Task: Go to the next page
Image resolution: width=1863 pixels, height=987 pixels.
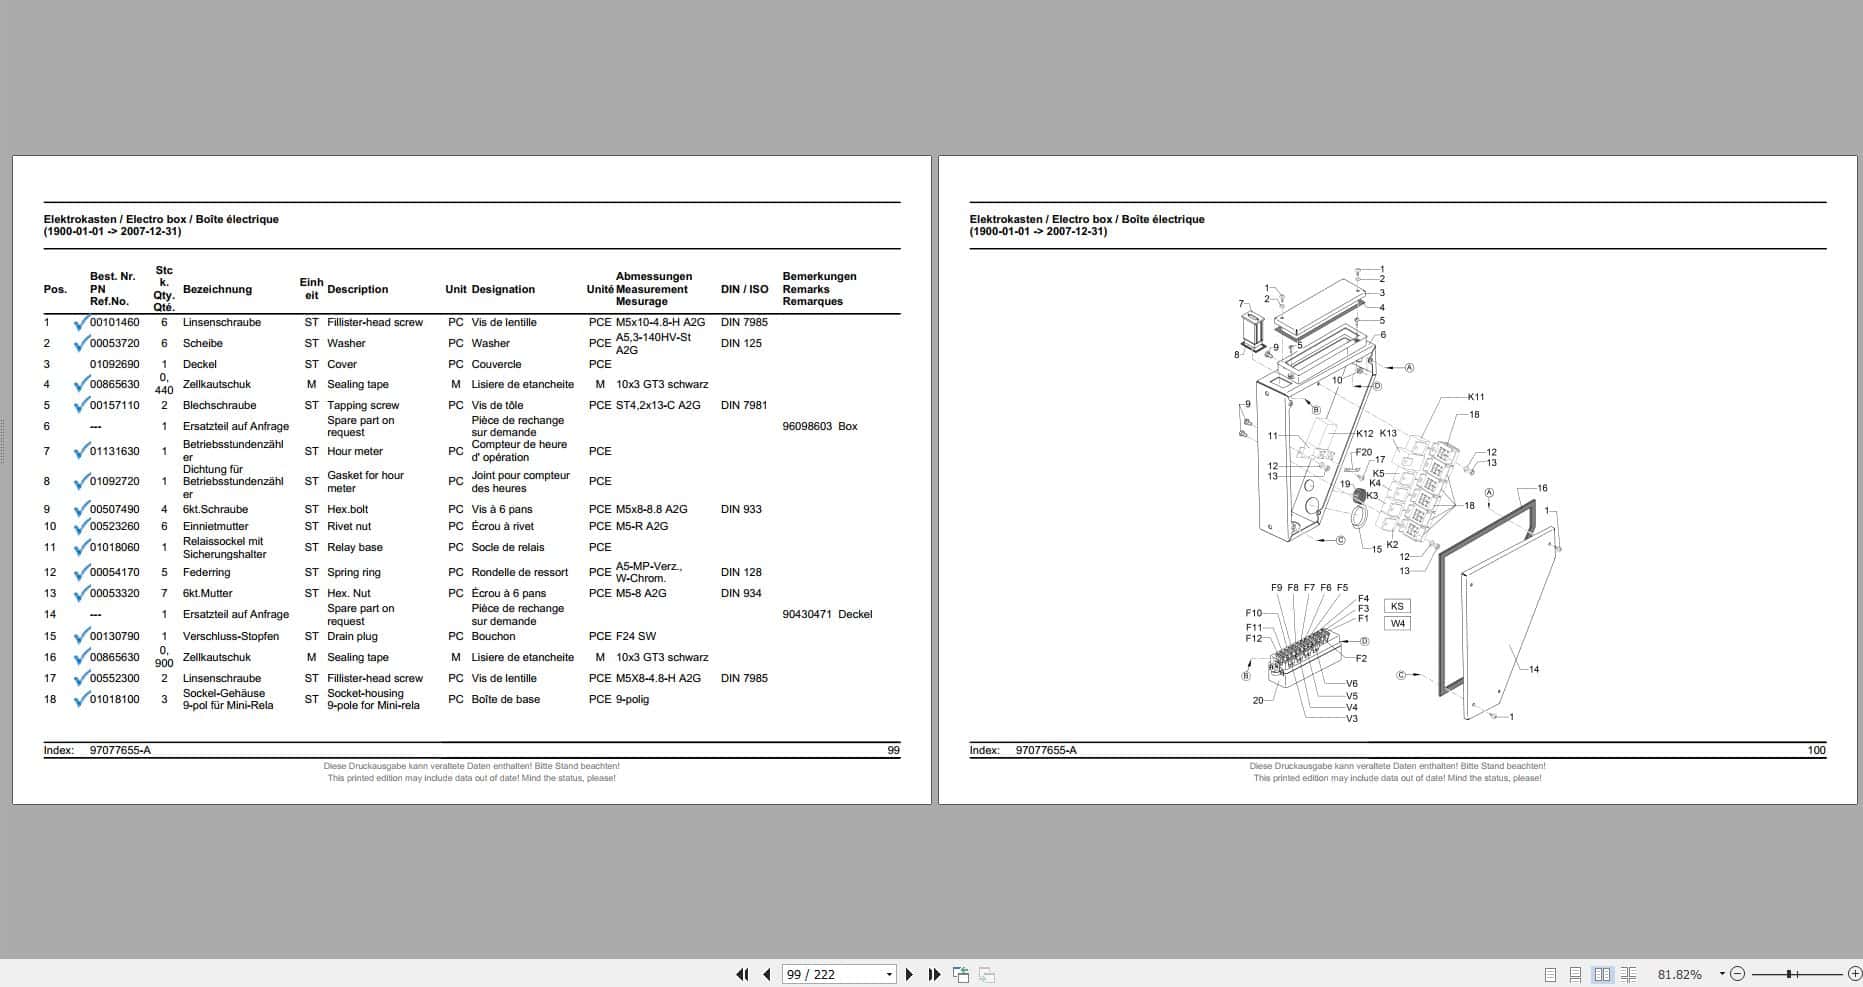Action: [909, 974]
